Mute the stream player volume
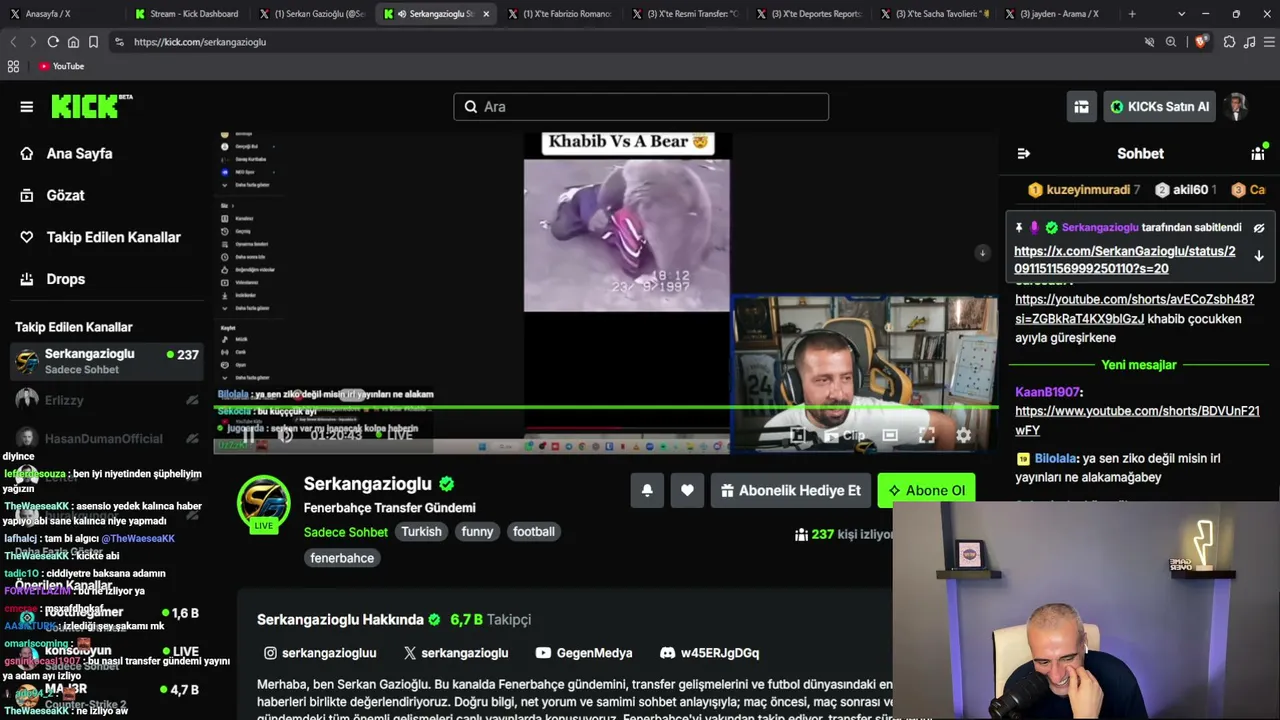 tap(285, 435)
